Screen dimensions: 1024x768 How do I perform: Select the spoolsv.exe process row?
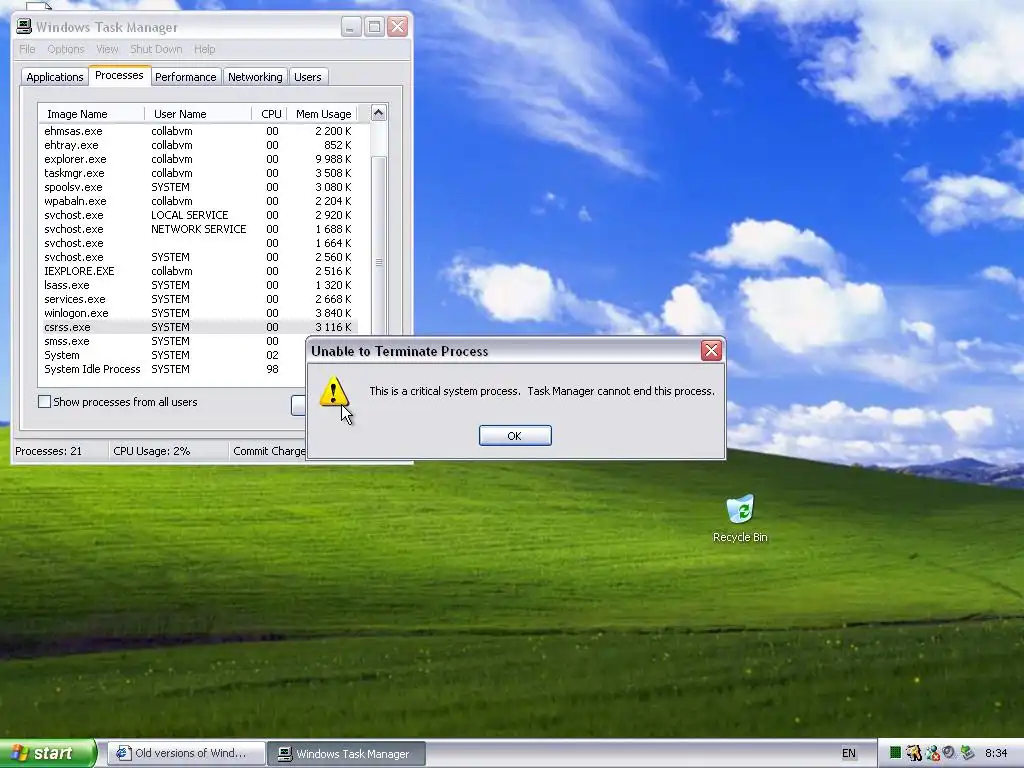click(x=200, y=187)
